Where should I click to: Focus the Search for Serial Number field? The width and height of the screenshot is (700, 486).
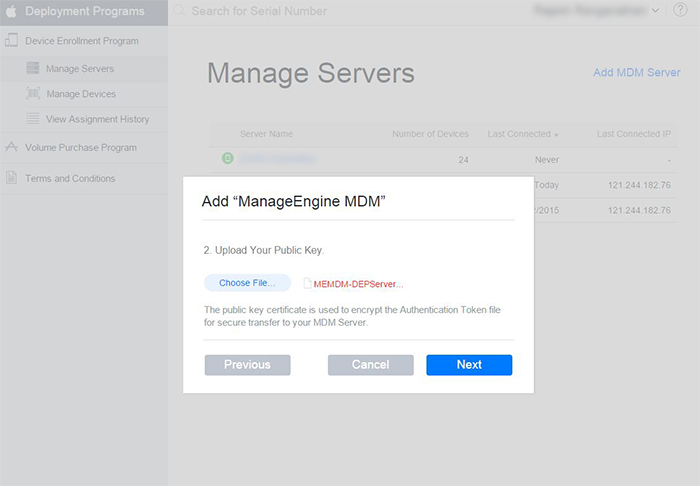coord(259,11)
